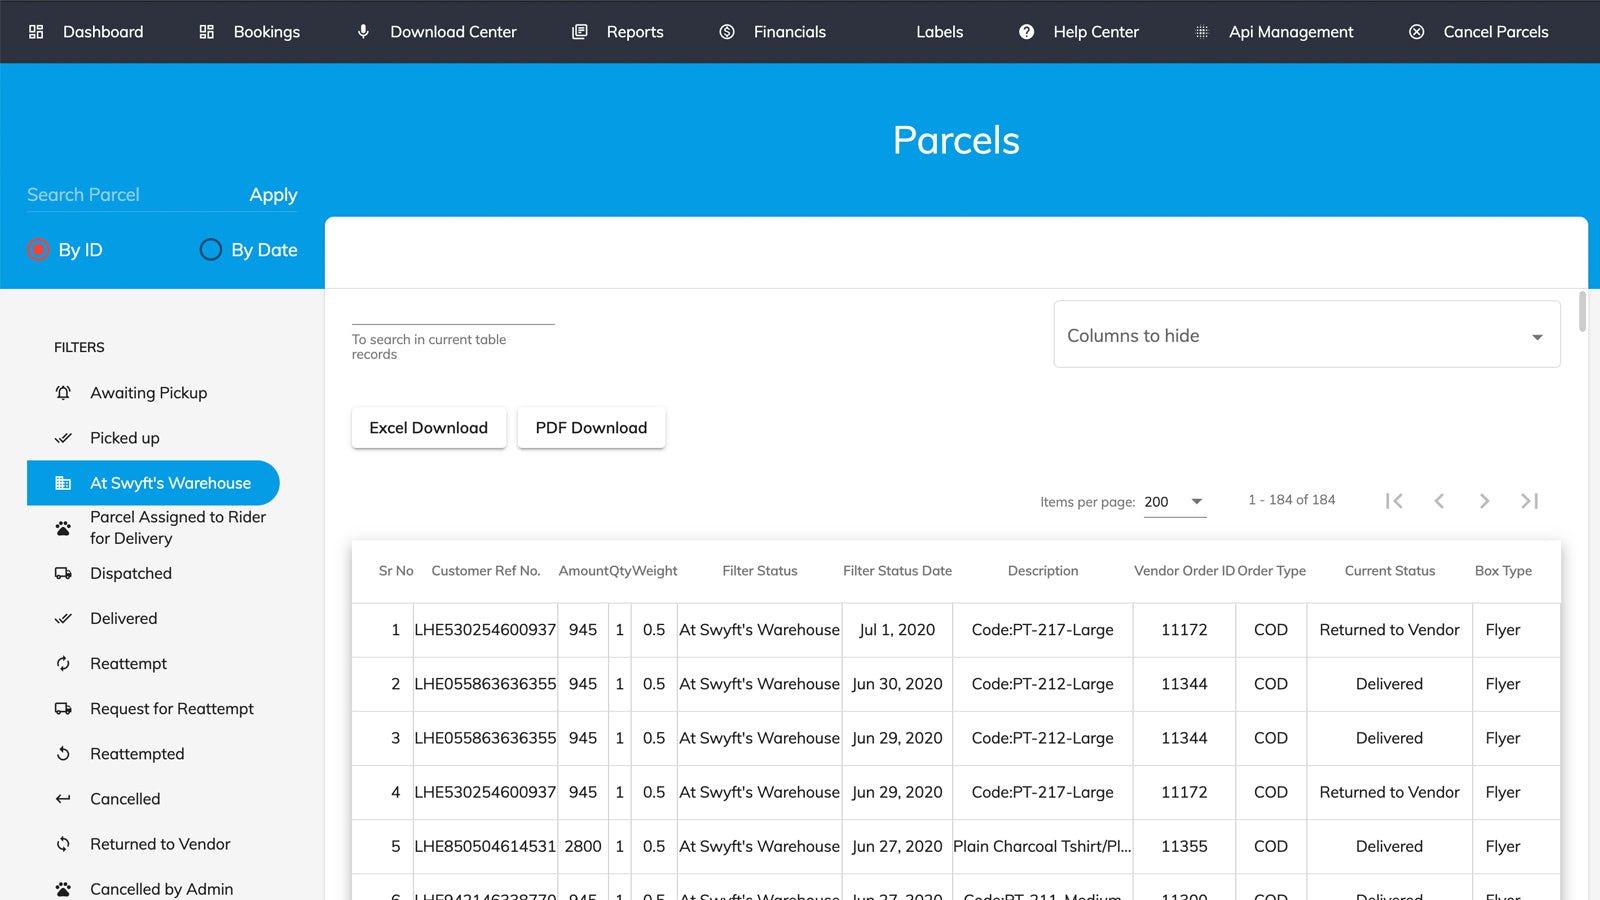
Task: Go to next page of results
Action: tap(1484, 501)
